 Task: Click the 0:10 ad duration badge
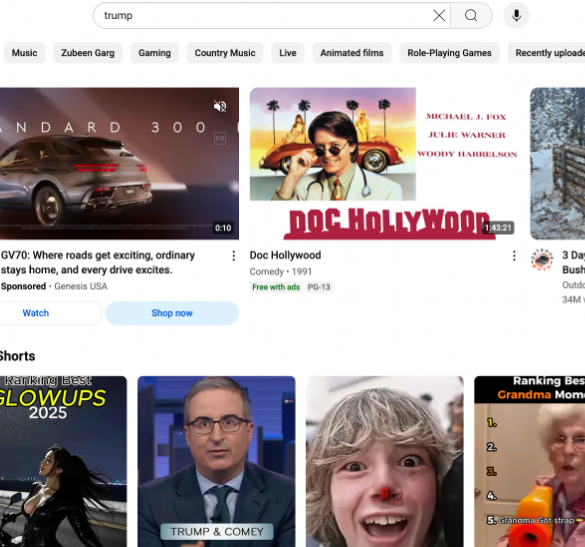[223, 228]
